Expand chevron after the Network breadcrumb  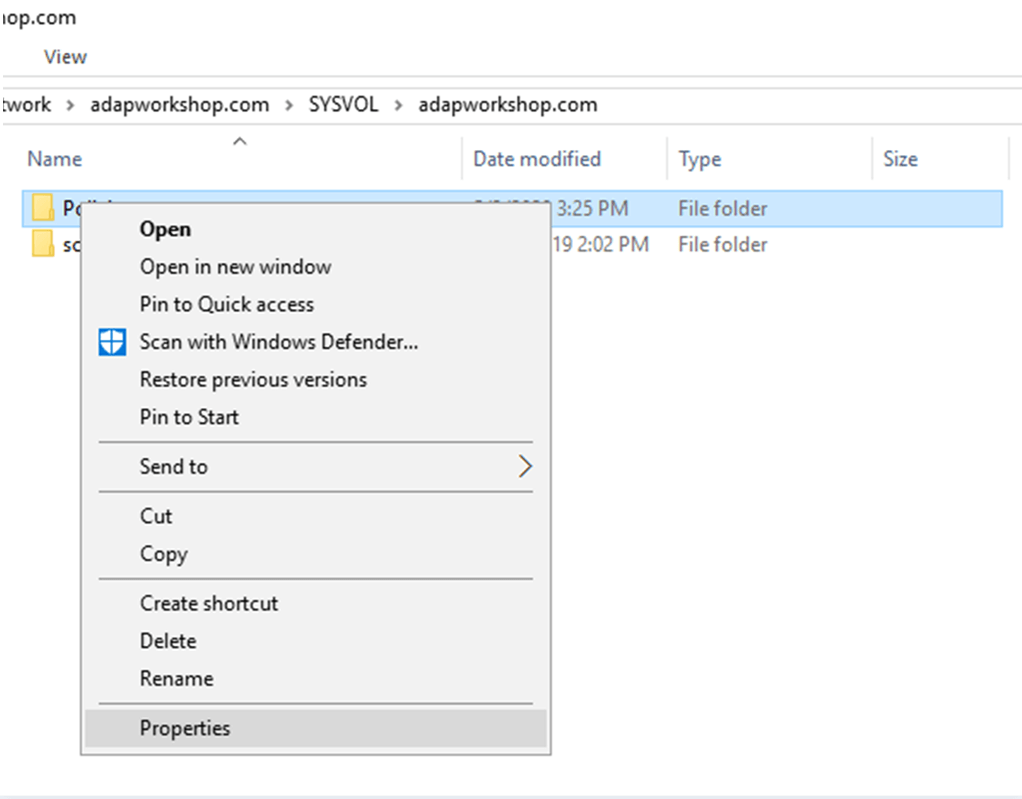[70, 105]
